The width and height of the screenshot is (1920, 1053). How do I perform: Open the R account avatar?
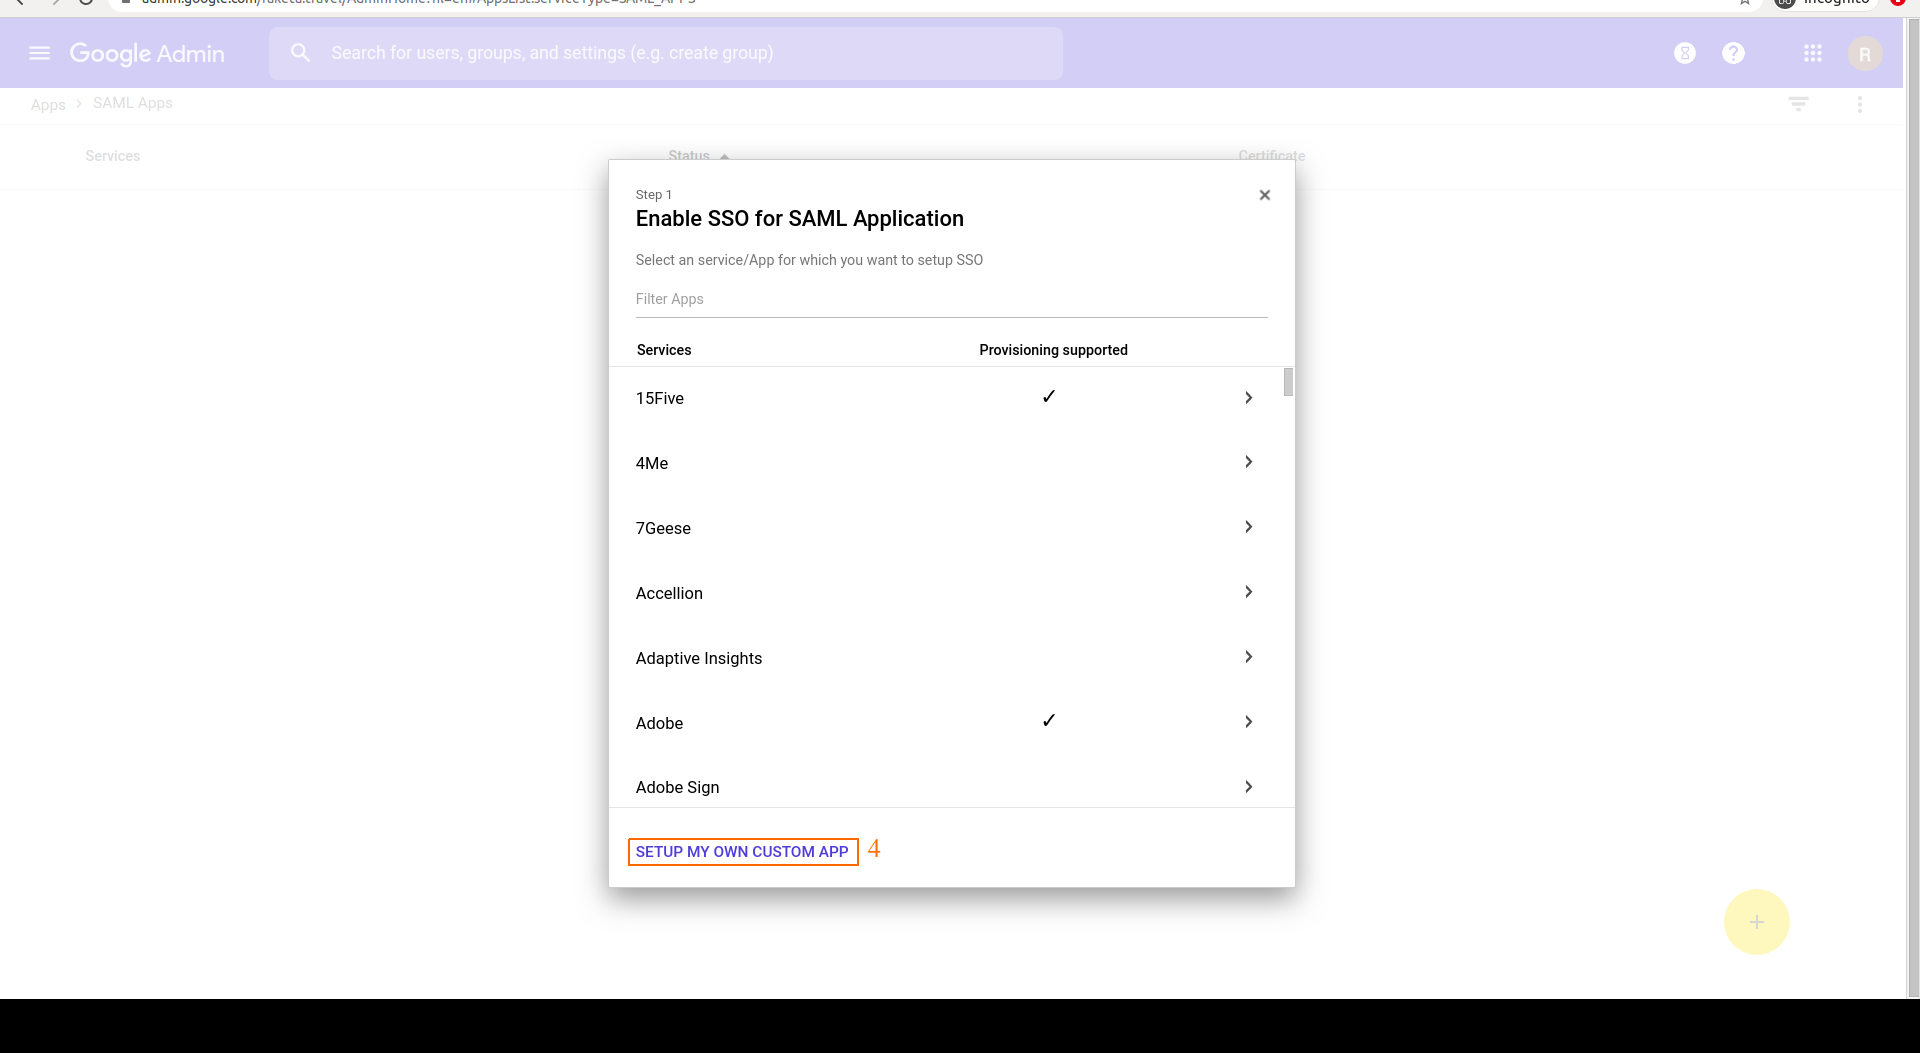1865,54
